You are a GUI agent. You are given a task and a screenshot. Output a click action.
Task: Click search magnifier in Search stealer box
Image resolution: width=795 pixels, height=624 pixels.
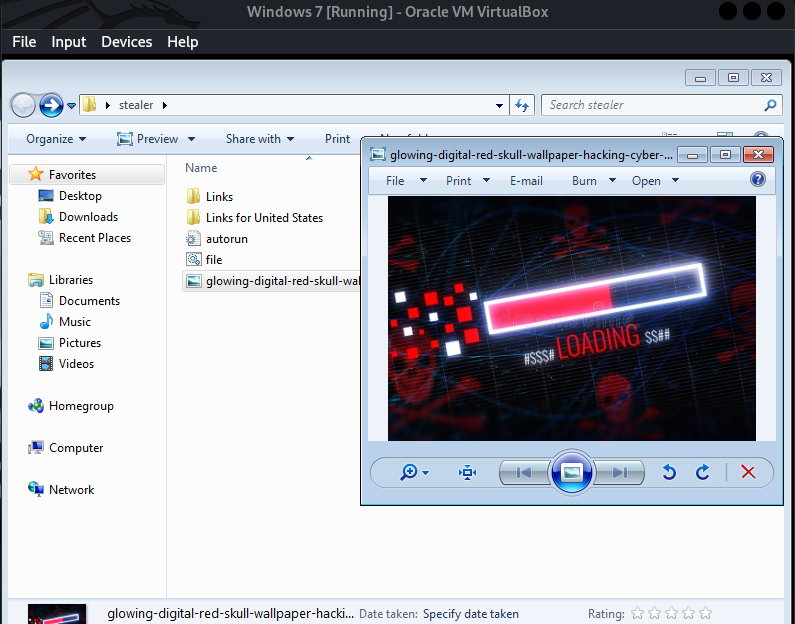(x=770, y=105)
